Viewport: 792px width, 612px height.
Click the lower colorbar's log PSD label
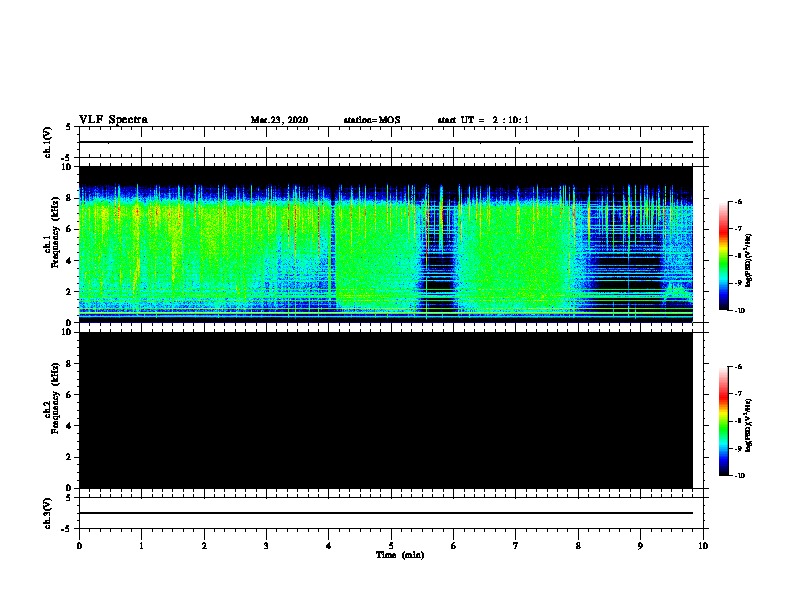748,425
